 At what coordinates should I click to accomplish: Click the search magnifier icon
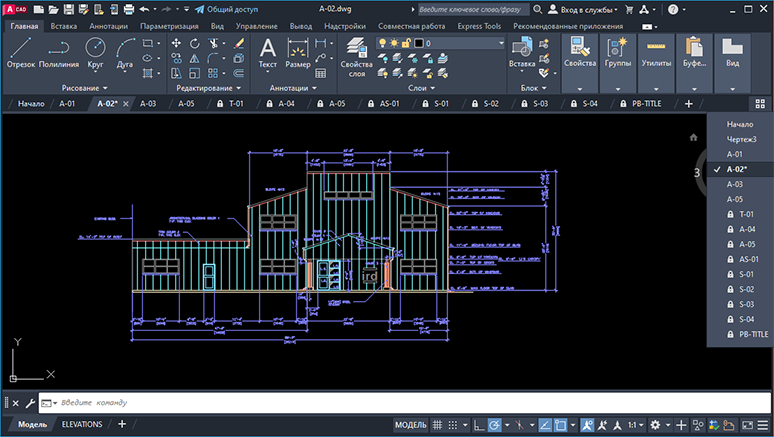coord(538,9)
